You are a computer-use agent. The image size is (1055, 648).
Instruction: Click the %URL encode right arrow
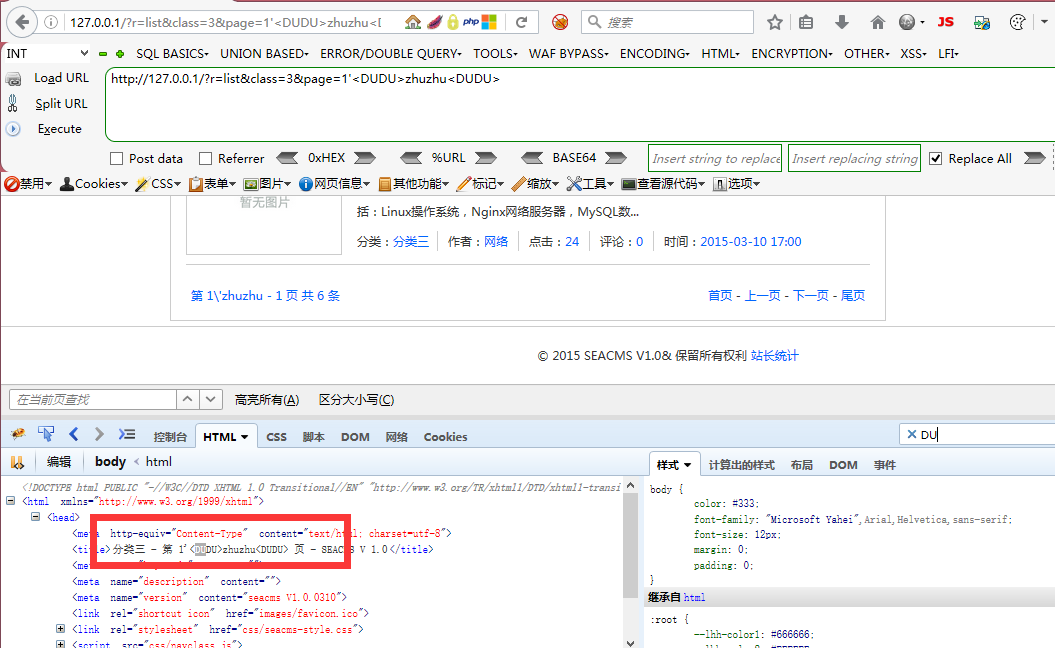[486, 158]
